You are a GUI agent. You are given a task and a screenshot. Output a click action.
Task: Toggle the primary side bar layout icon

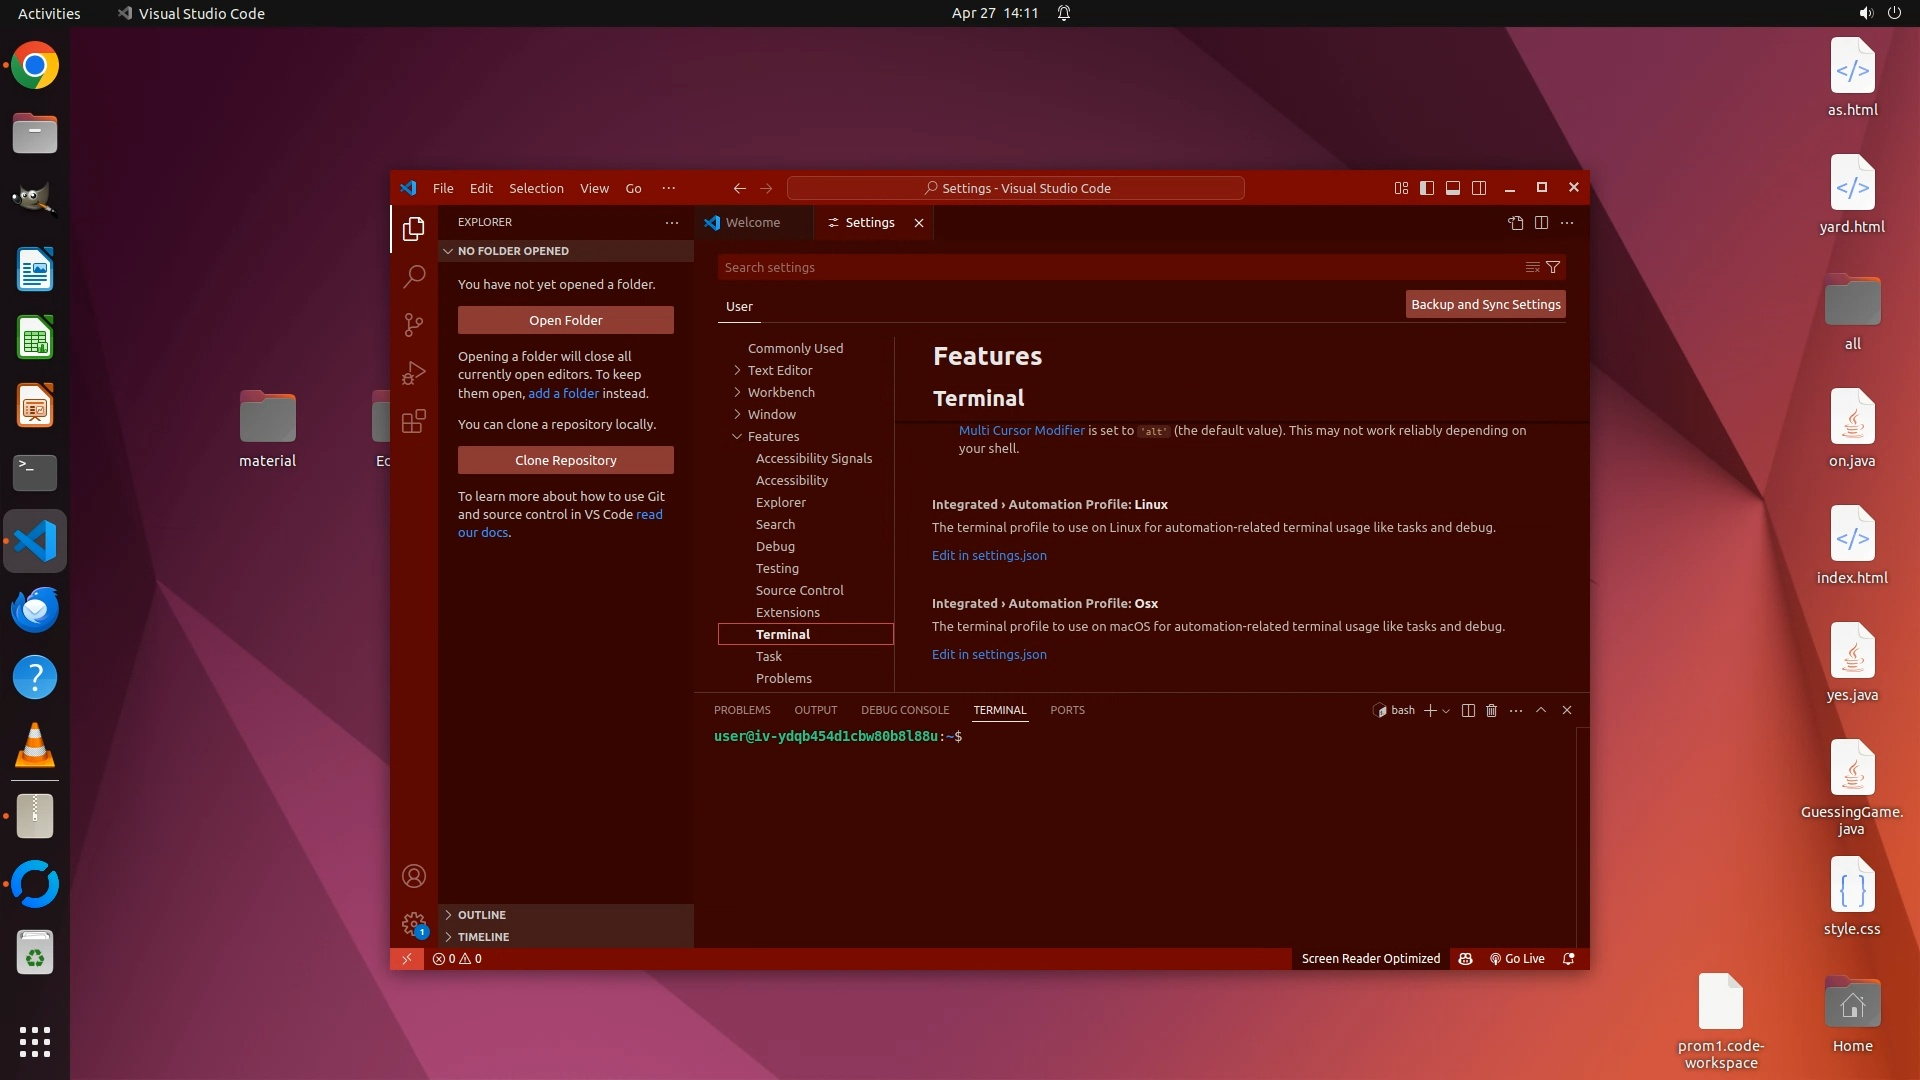tap(1427, 188)
